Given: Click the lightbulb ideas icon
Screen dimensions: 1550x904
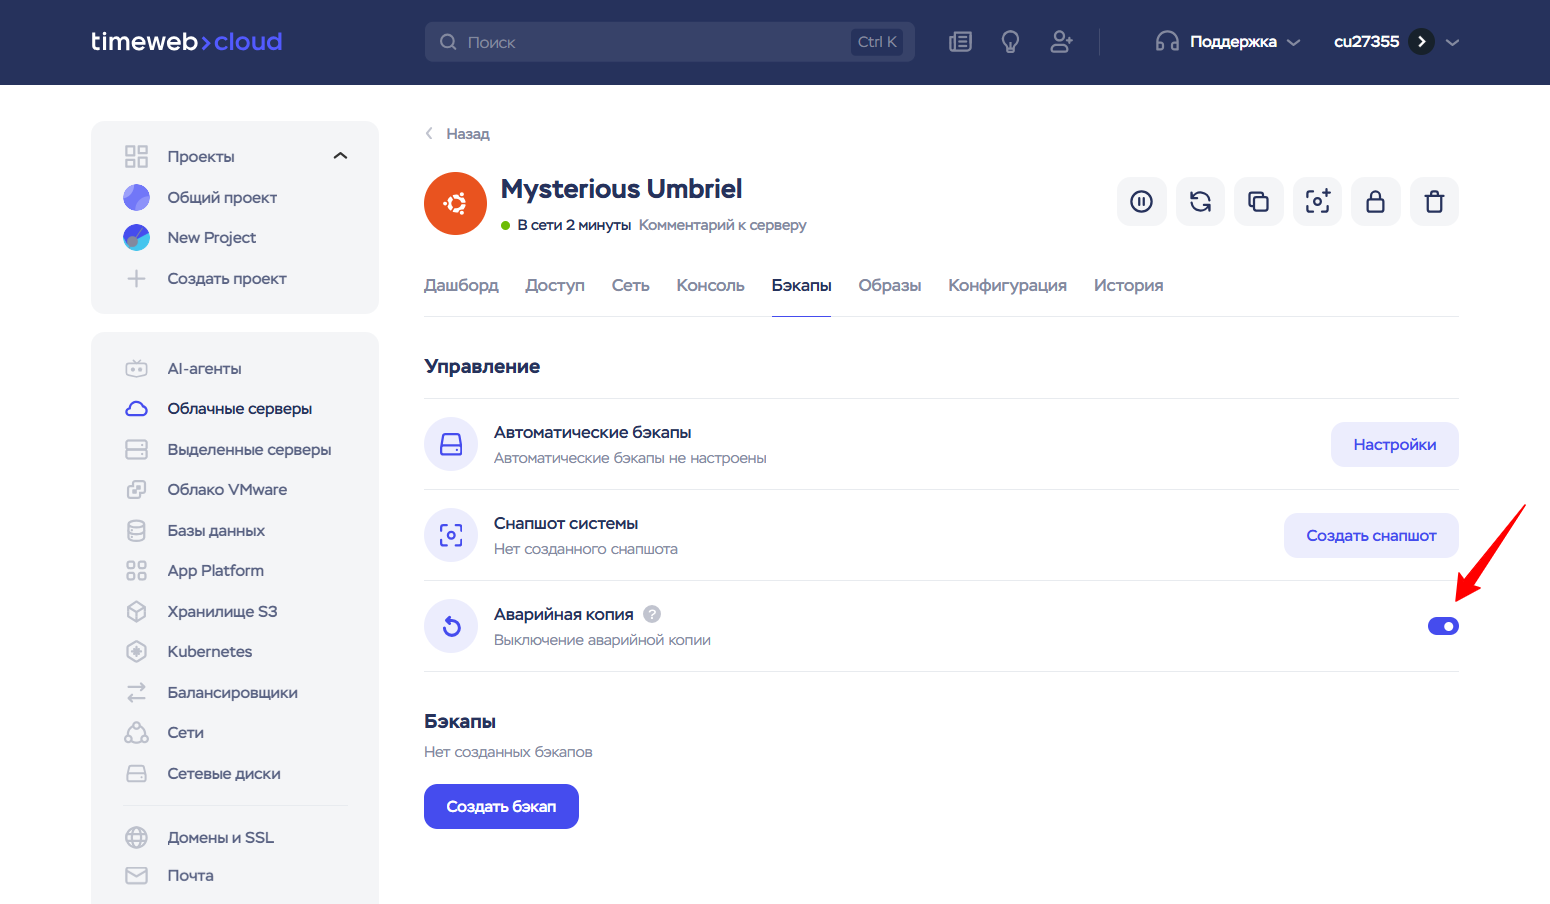Looking at the screenshot, I should pos(1010,42).
